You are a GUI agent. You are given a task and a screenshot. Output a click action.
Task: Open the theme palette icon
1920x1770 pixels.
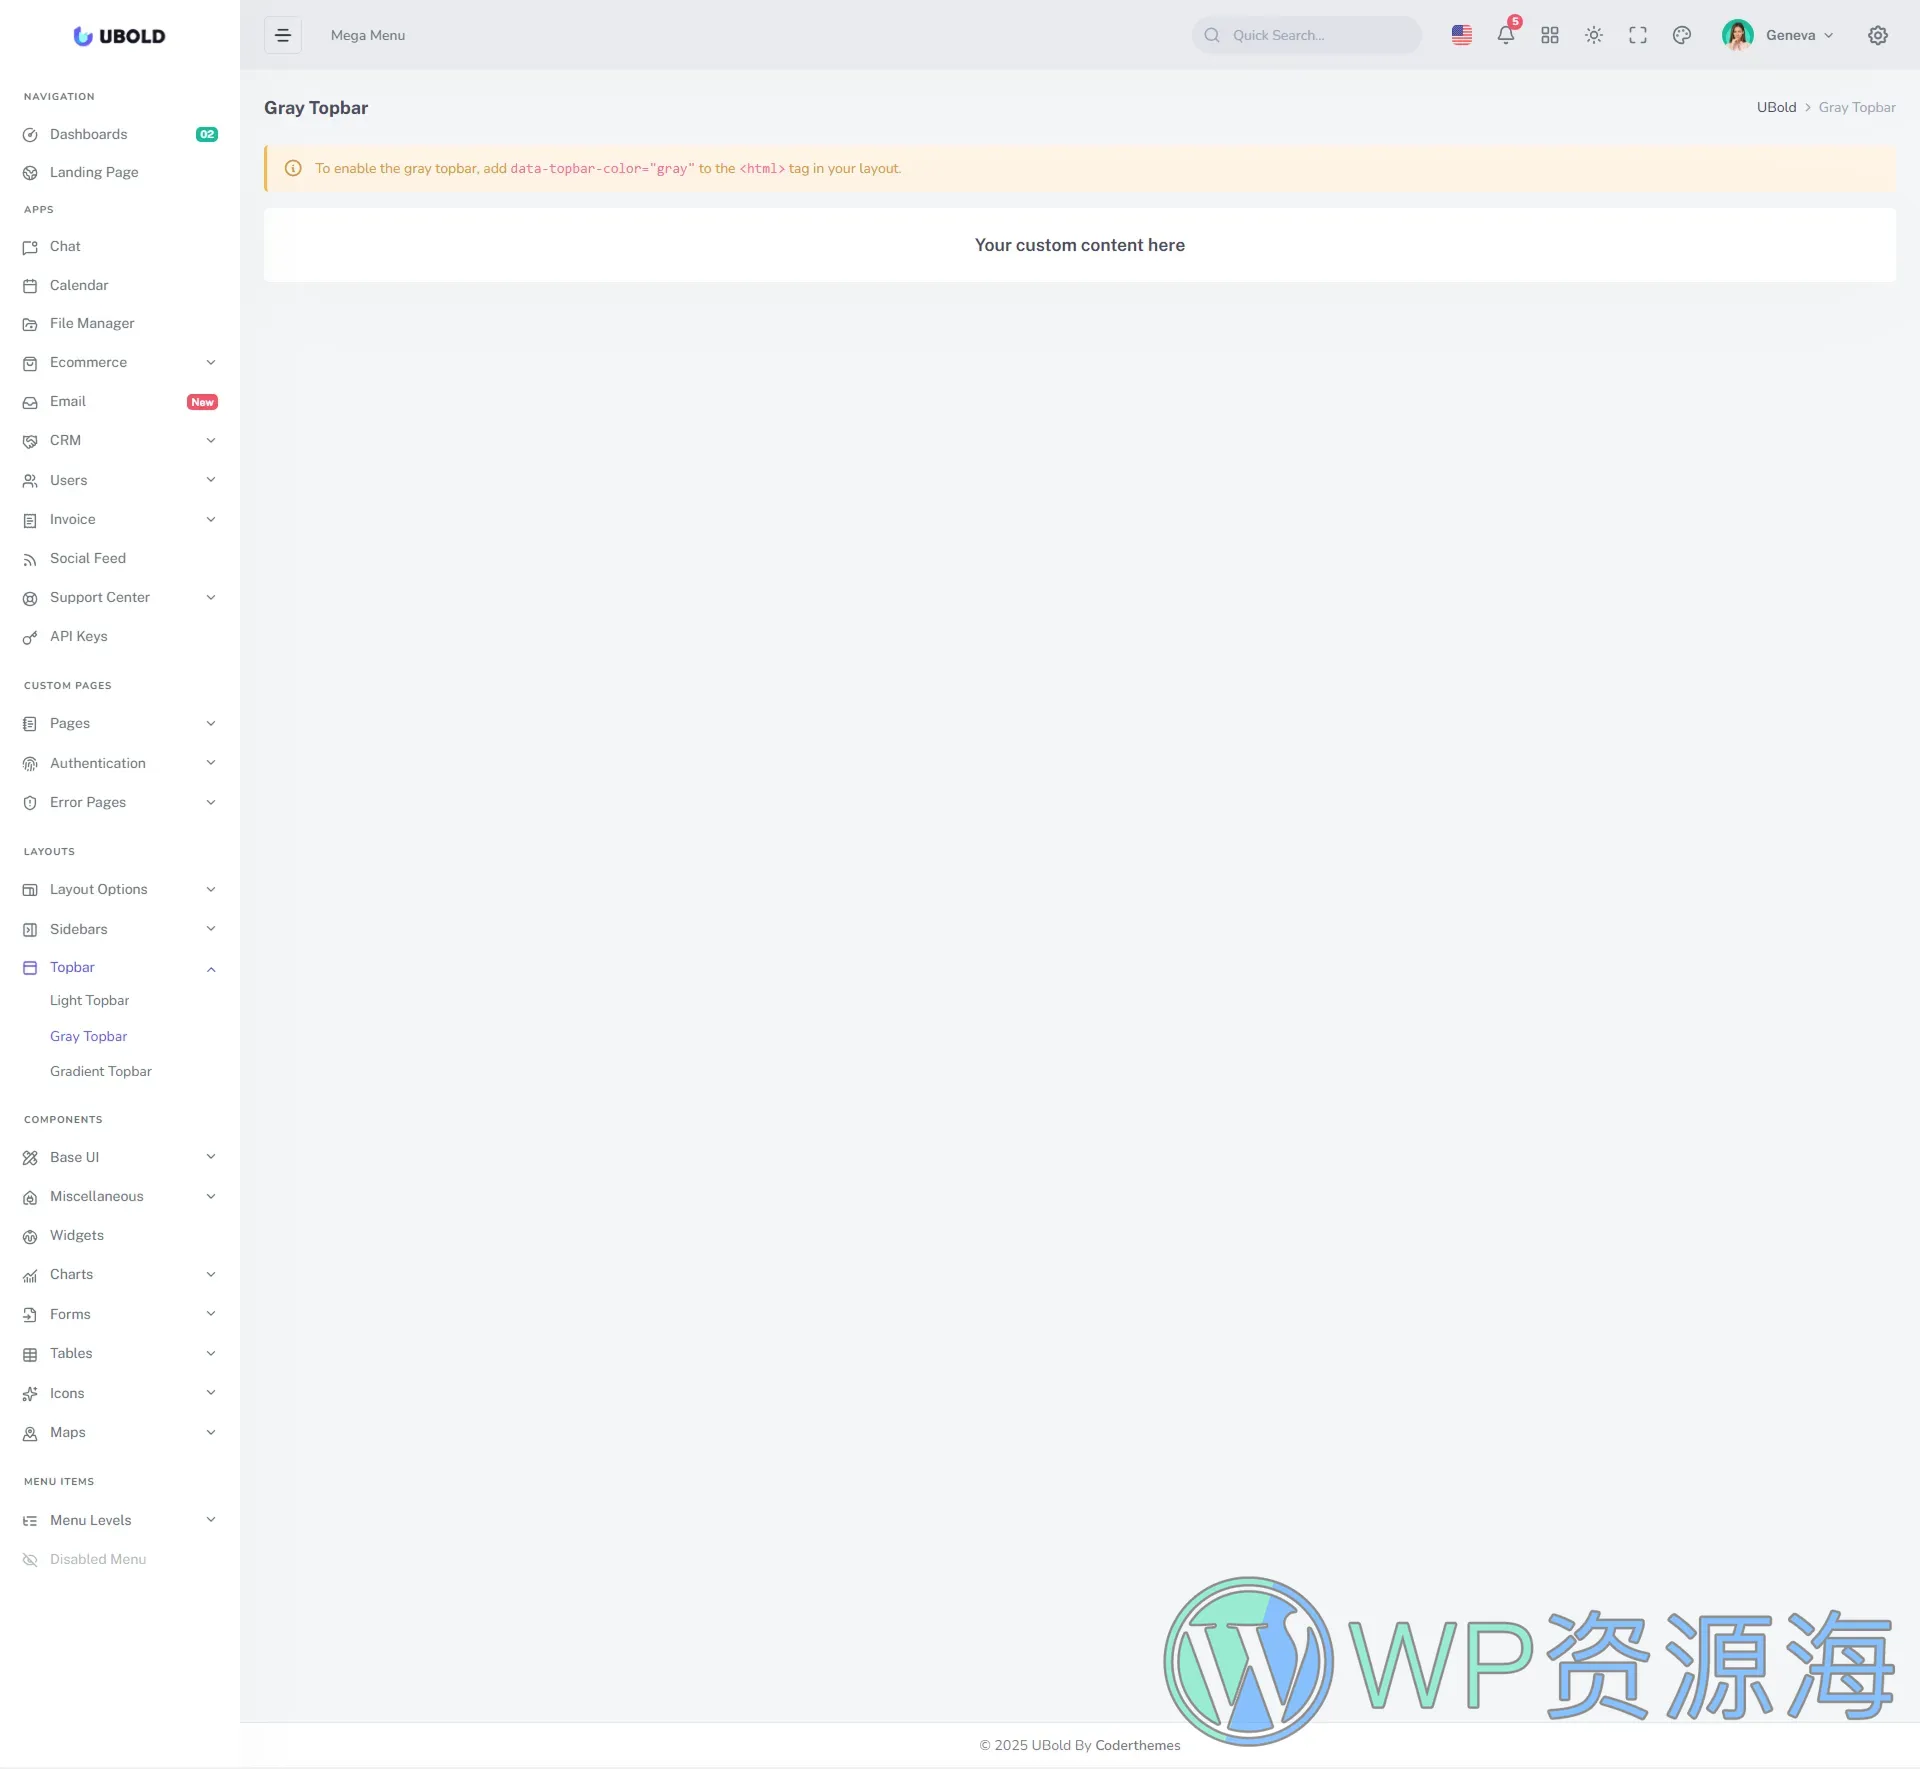click(1682, 35)
